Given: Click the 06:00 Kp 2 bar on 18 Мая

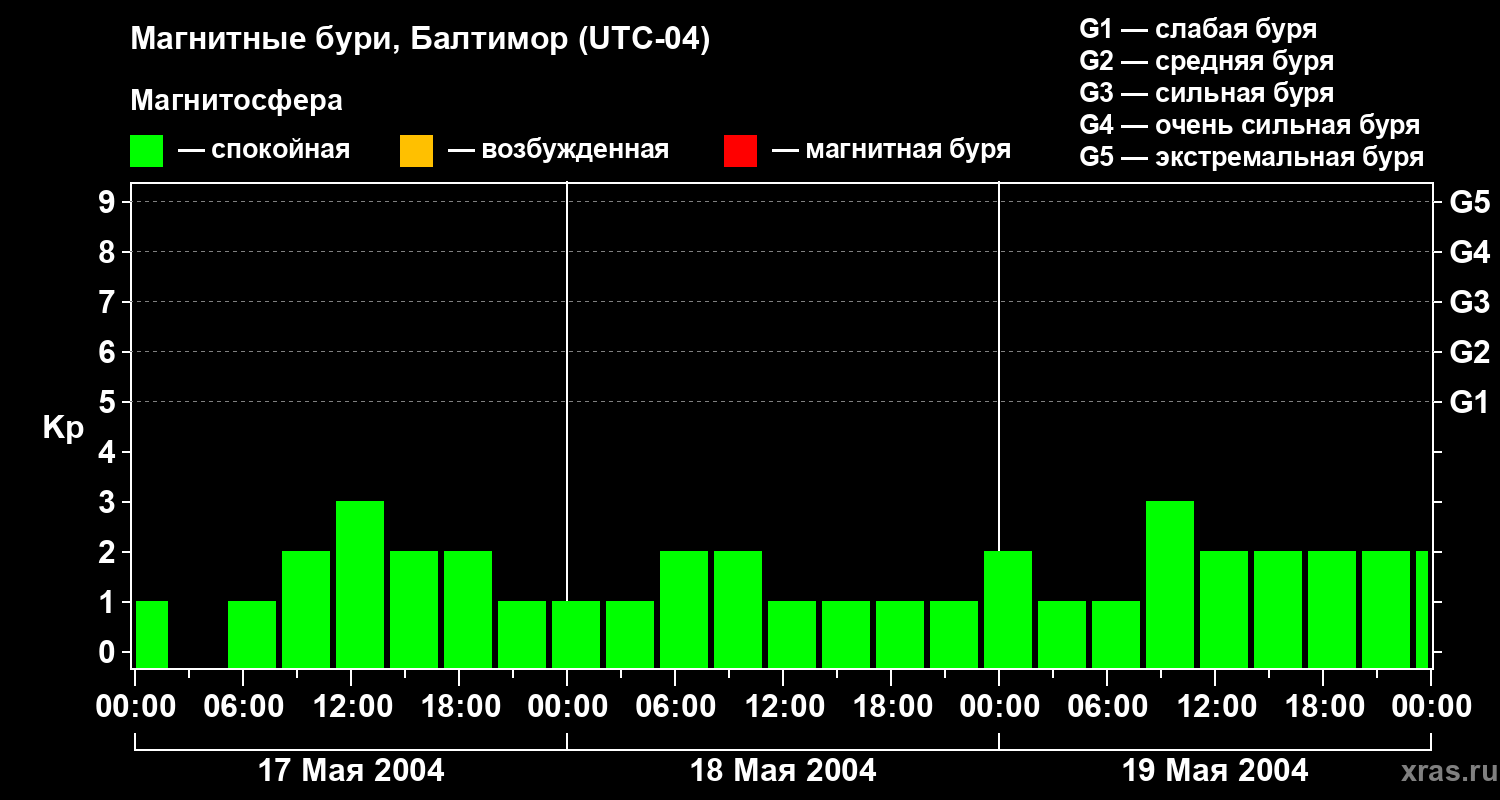Looking at the screenshot, I should coord(684,609).
